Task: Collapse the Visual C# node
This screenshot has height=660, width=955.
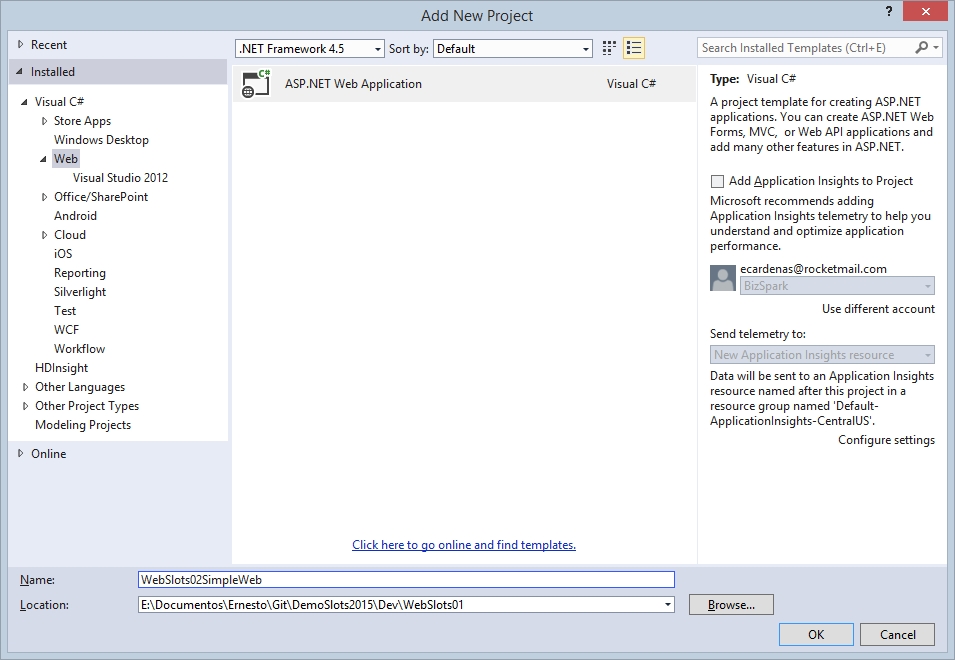Action: [x=24, y=102]
